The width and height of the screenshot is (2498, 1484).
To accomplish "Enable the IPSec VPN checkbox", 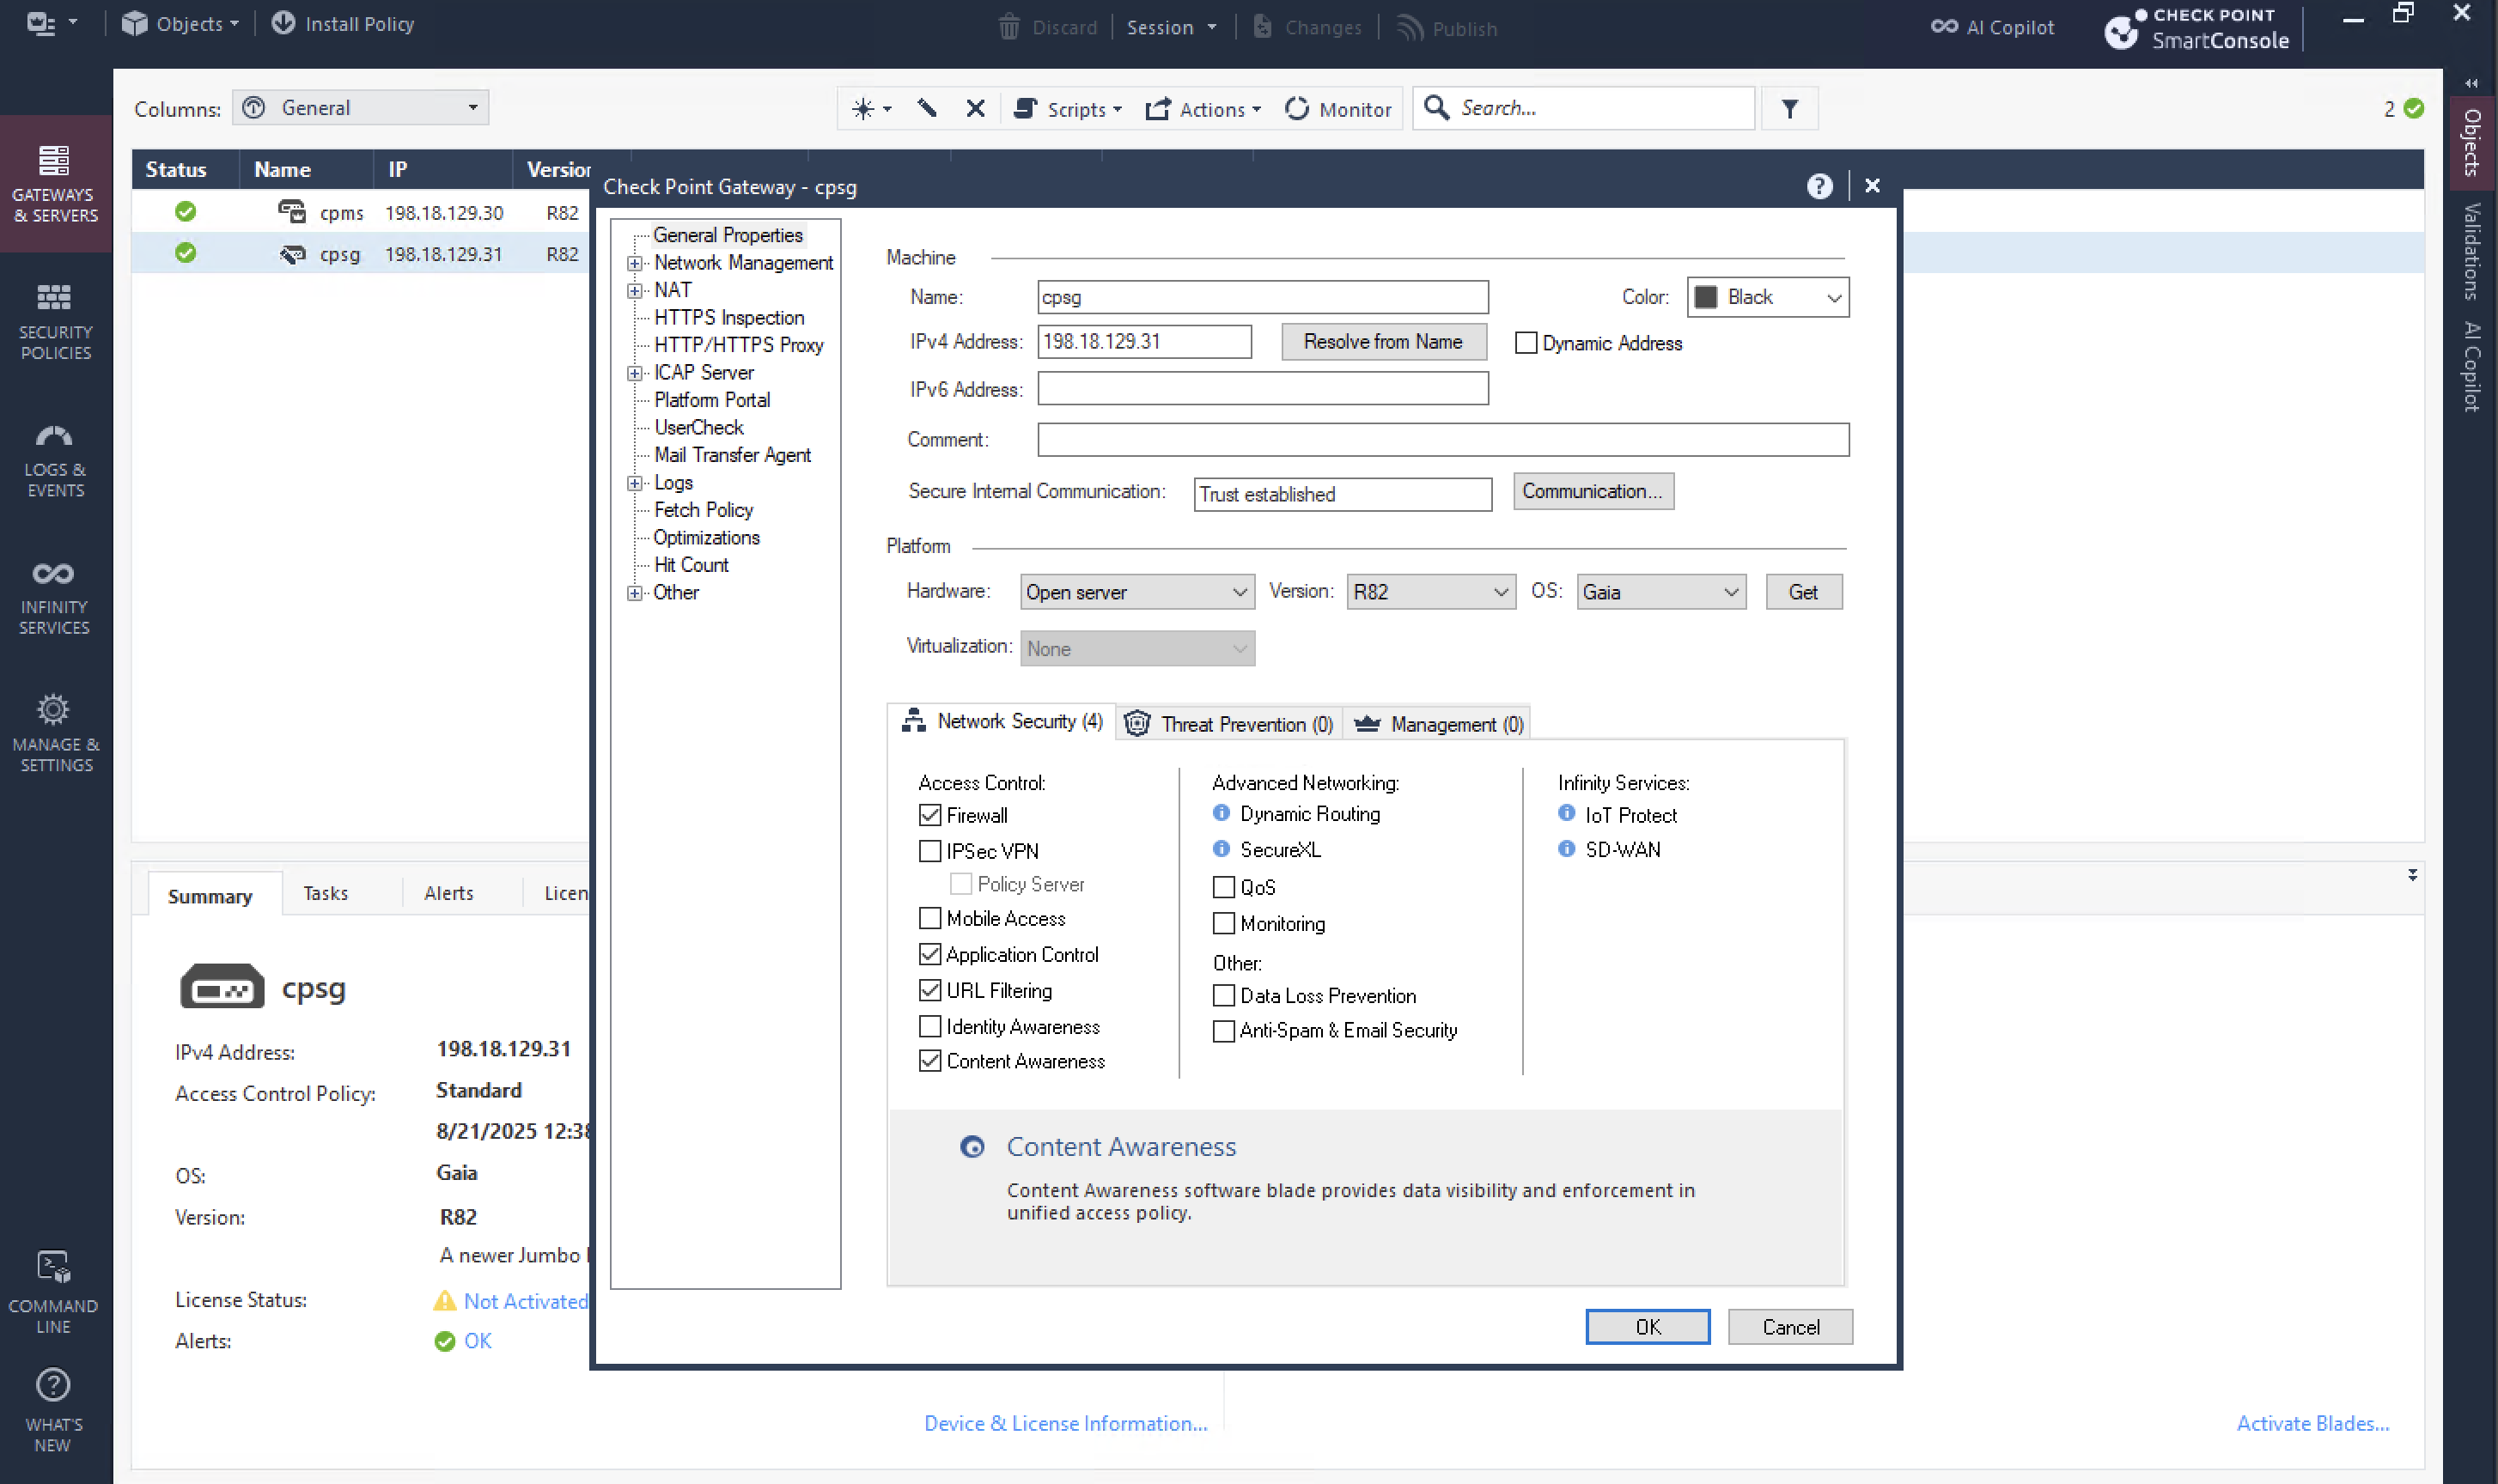I will click(x=930, y=851).
